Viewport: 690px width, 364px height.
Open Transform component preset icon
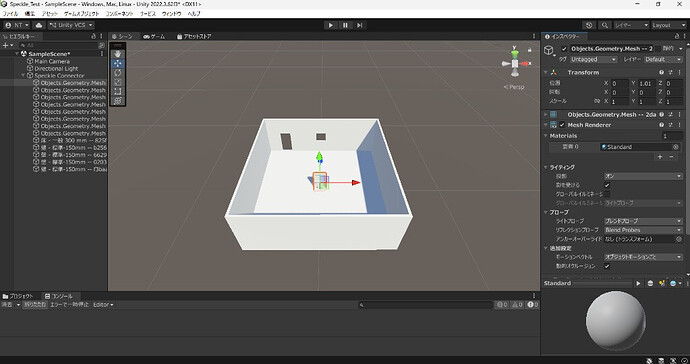pos(671,72)
